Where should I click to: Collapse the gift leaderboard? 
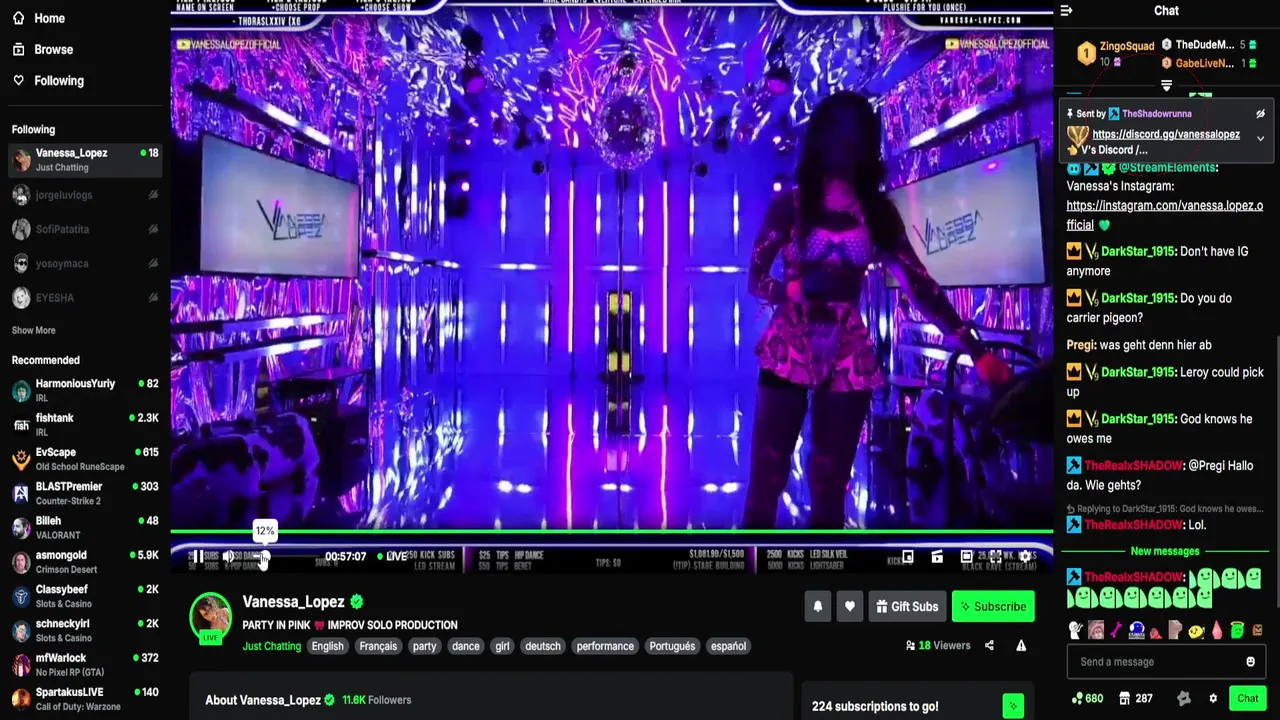pos(1166,86)
